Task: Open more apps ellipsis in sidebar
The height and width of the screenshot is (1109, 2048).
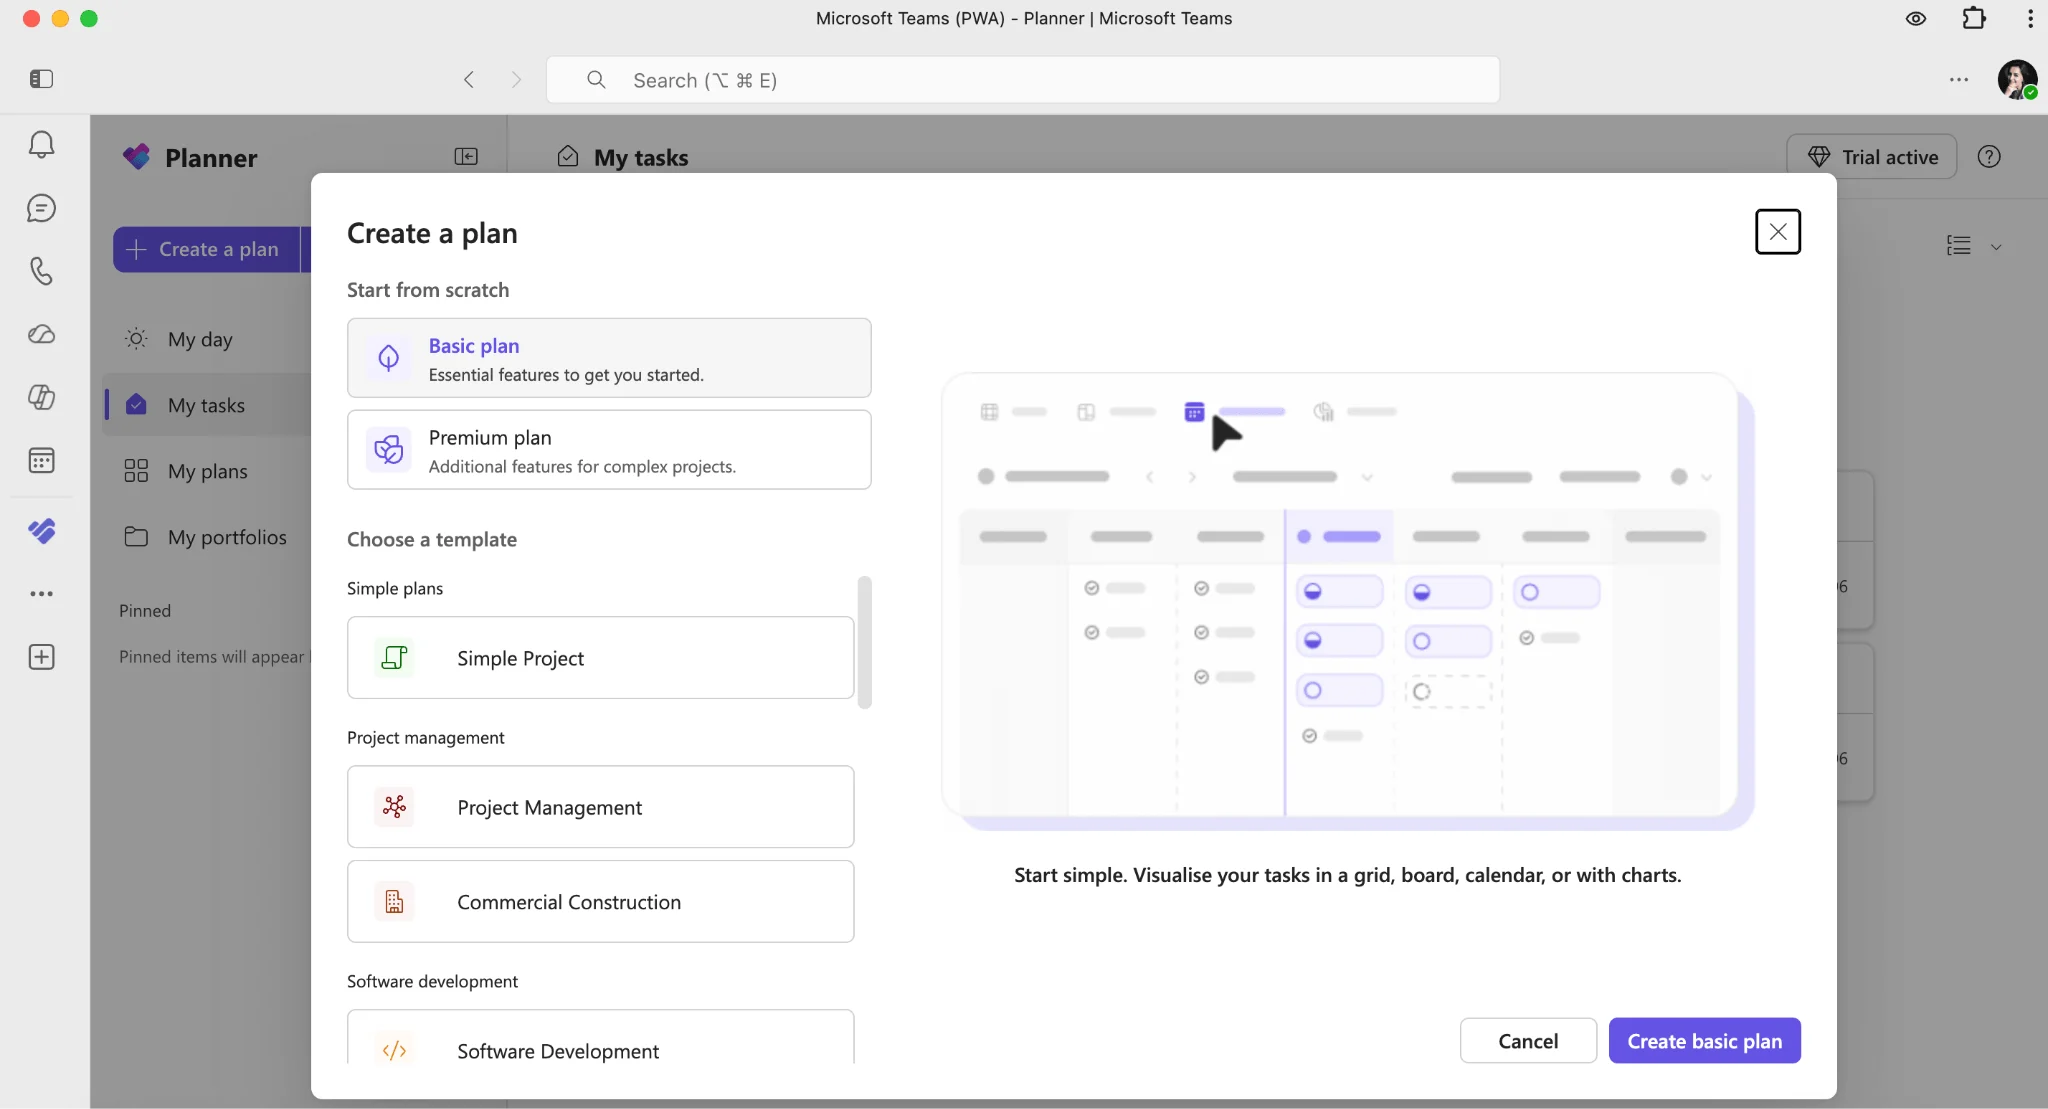Action: 41,594
